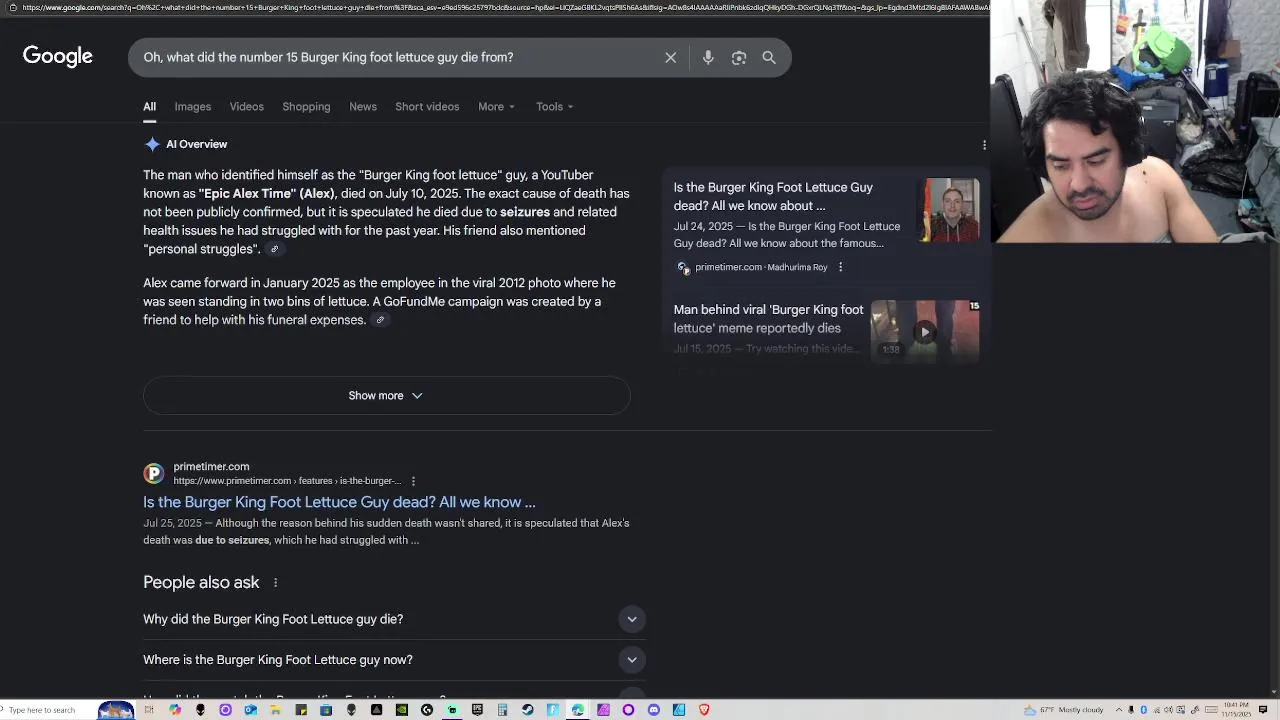Open the More dropdown in search filters
This screenshot has width=1280, height=720.
tap(496, 107)
